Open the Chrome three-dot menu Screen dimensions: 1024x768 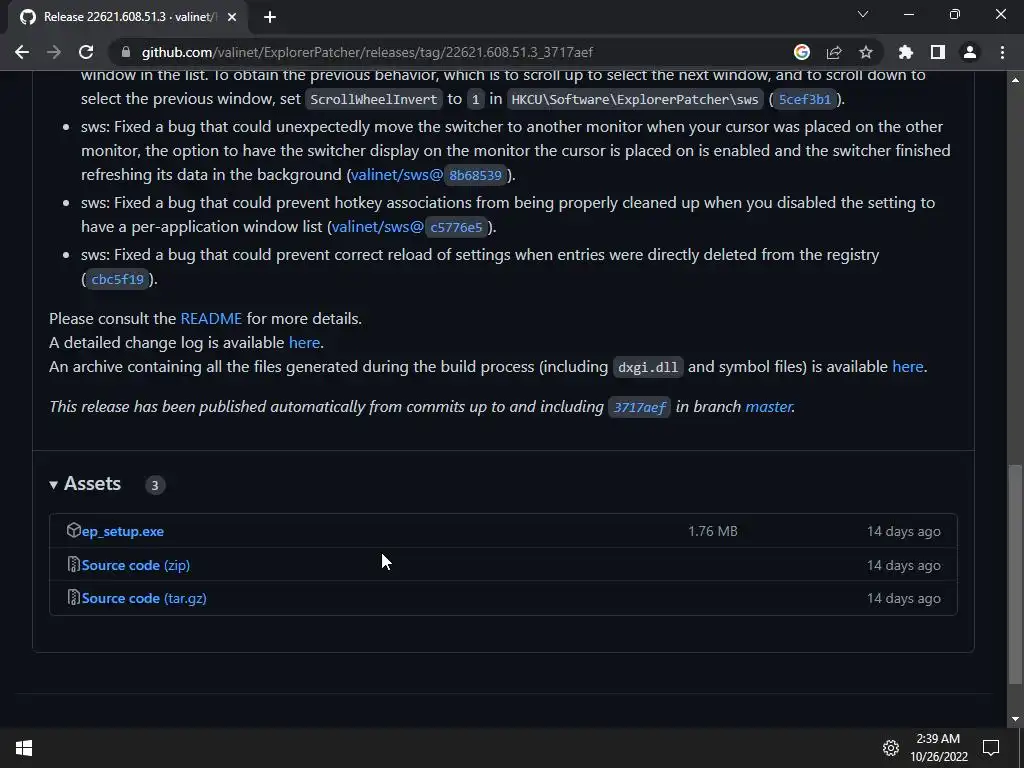coord(1002,52)
